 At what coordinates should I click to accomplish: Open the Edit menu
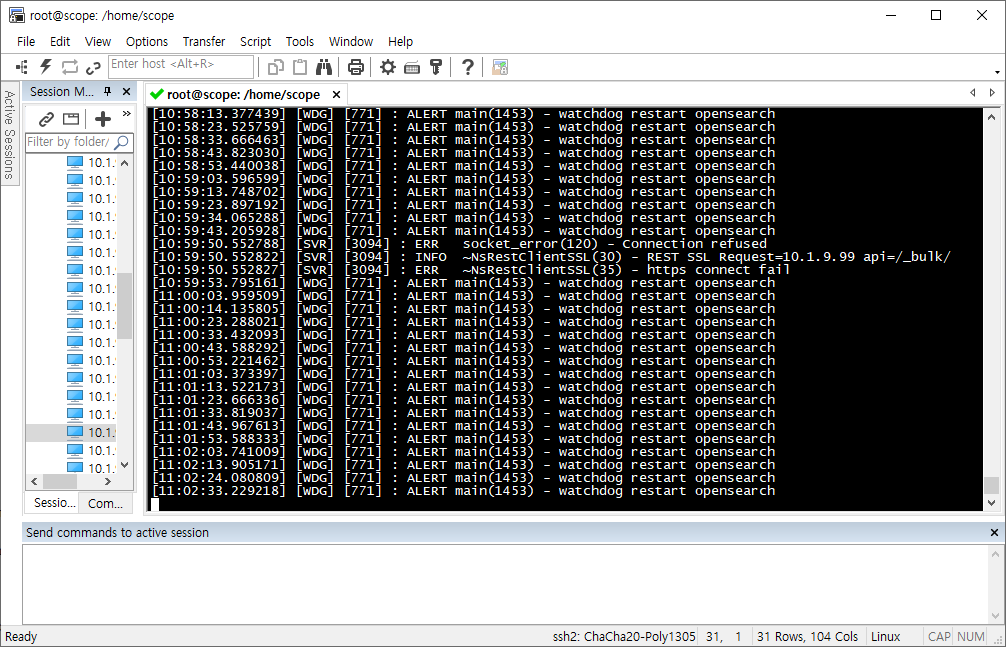60,41
